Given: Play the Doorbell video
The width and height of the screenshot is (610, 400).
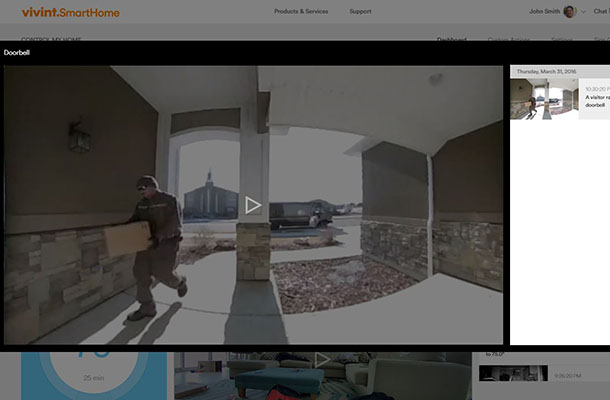Looking at the screenshot, I should [253, 205].
